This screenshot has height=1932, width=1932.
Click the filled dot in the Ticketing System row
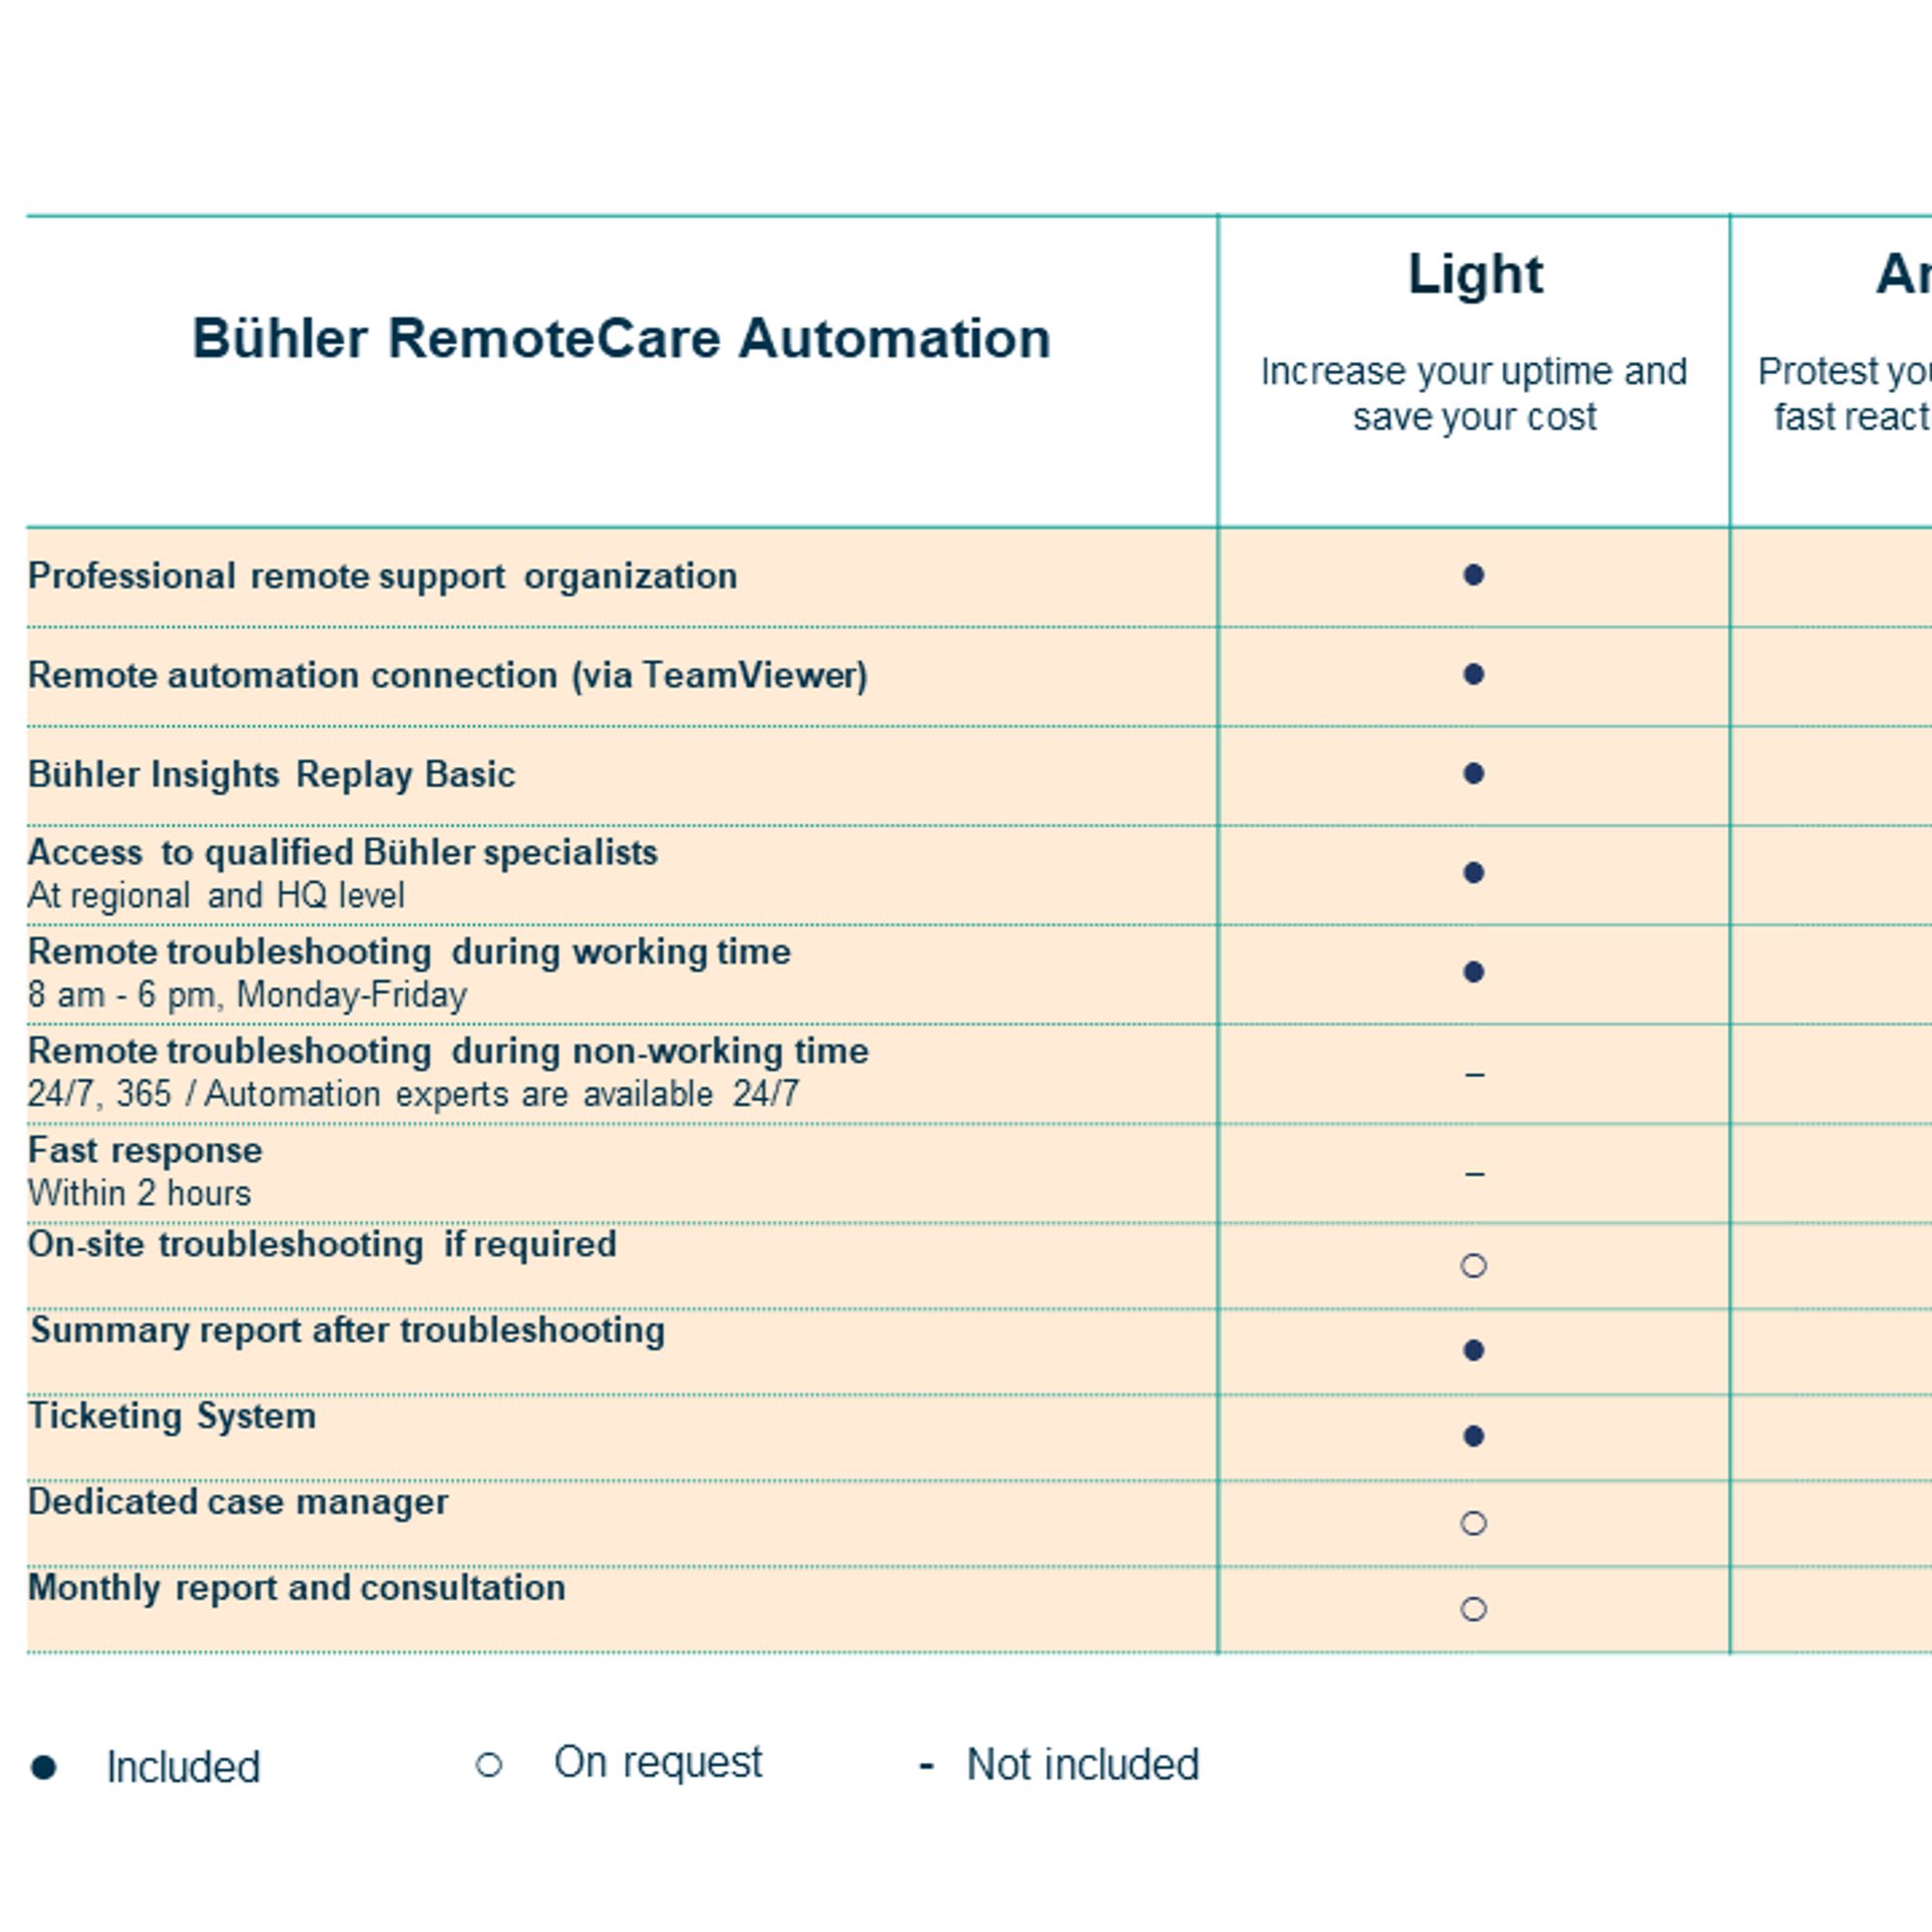point(1473,1436)
